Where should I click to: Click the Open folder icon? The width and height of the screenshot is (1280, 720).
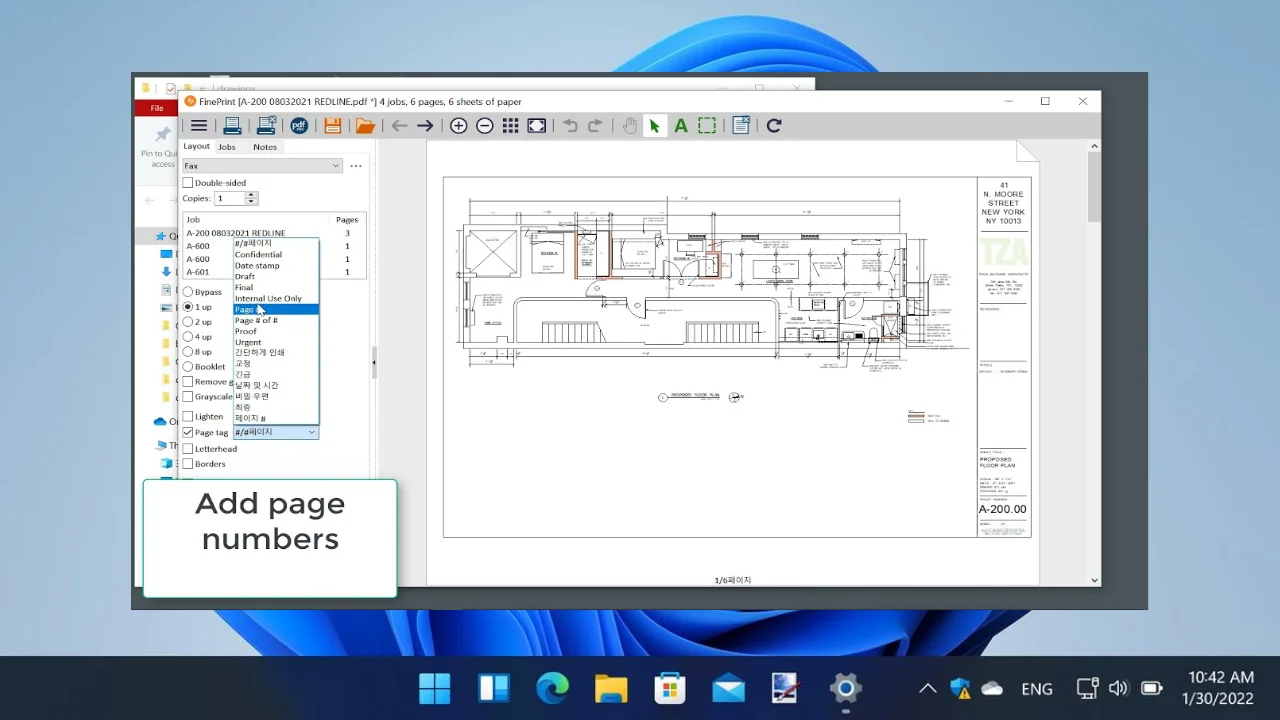[x=365, y=126]
